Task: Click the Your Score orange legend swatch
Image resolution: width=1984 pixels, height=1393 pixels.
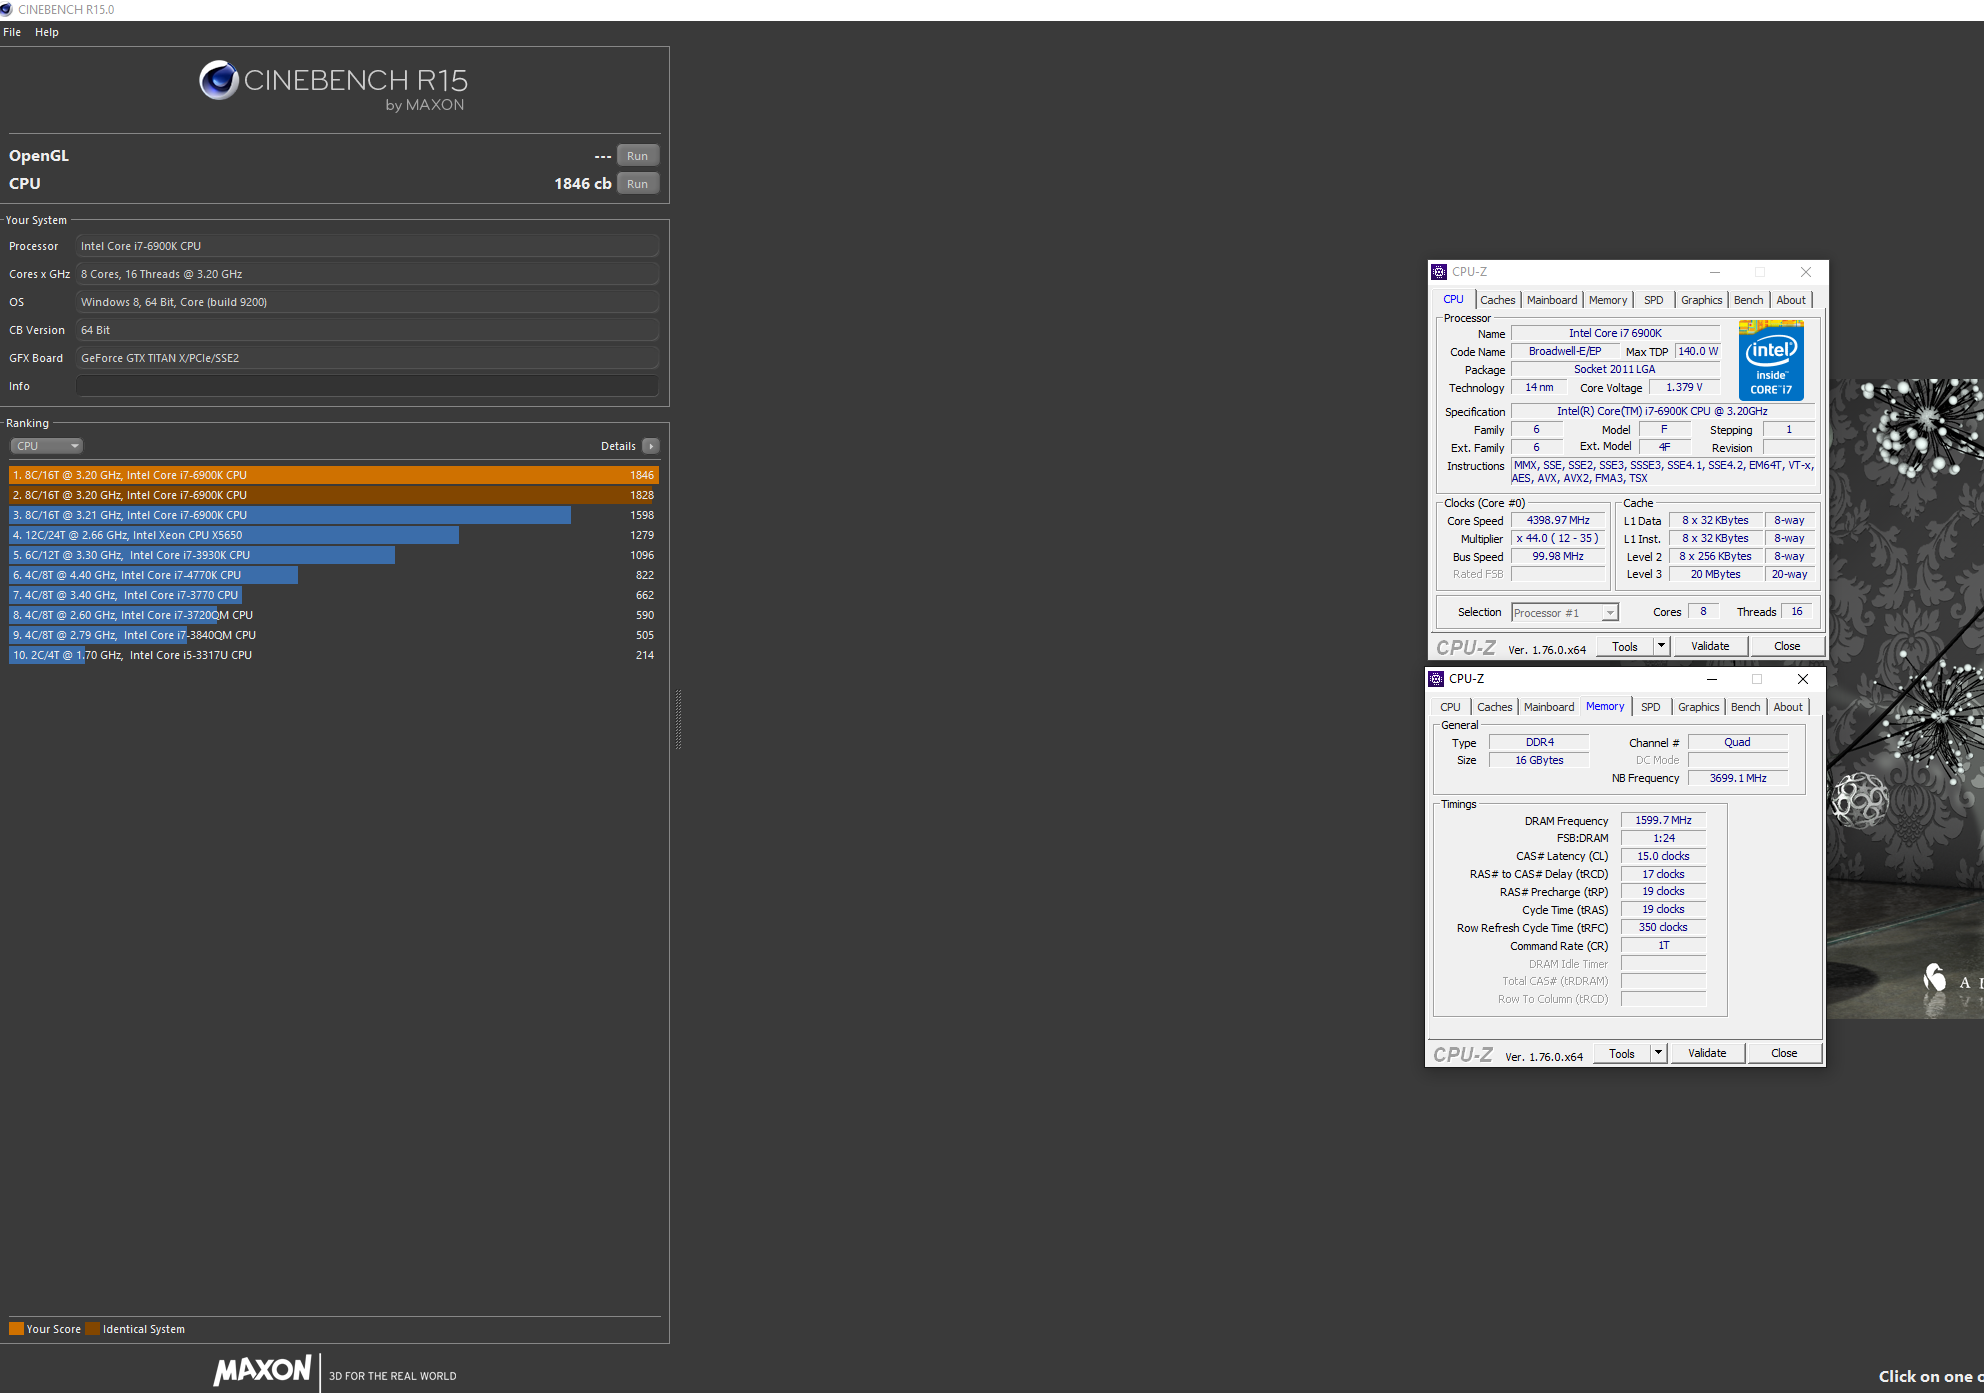Action: [16, 1329]
